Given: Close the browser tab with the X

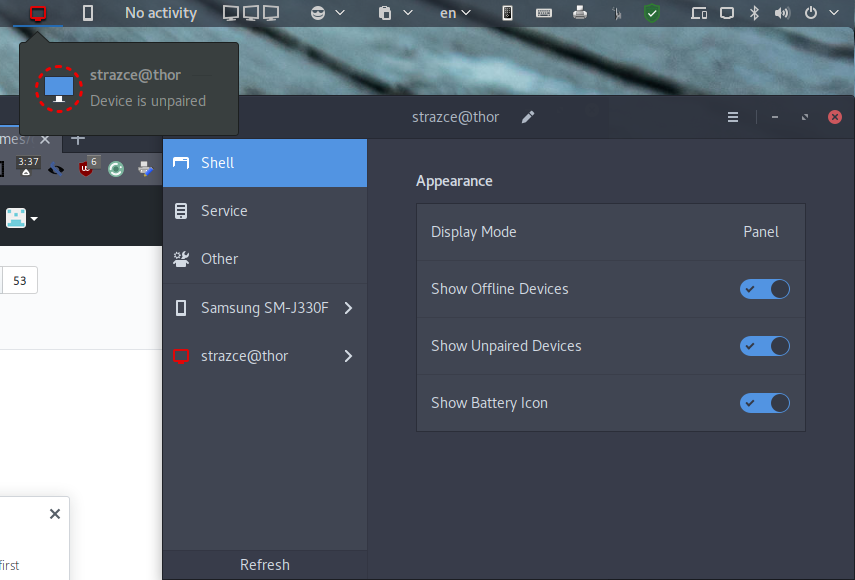Looking at the screenshot, I should pos(45,140).
